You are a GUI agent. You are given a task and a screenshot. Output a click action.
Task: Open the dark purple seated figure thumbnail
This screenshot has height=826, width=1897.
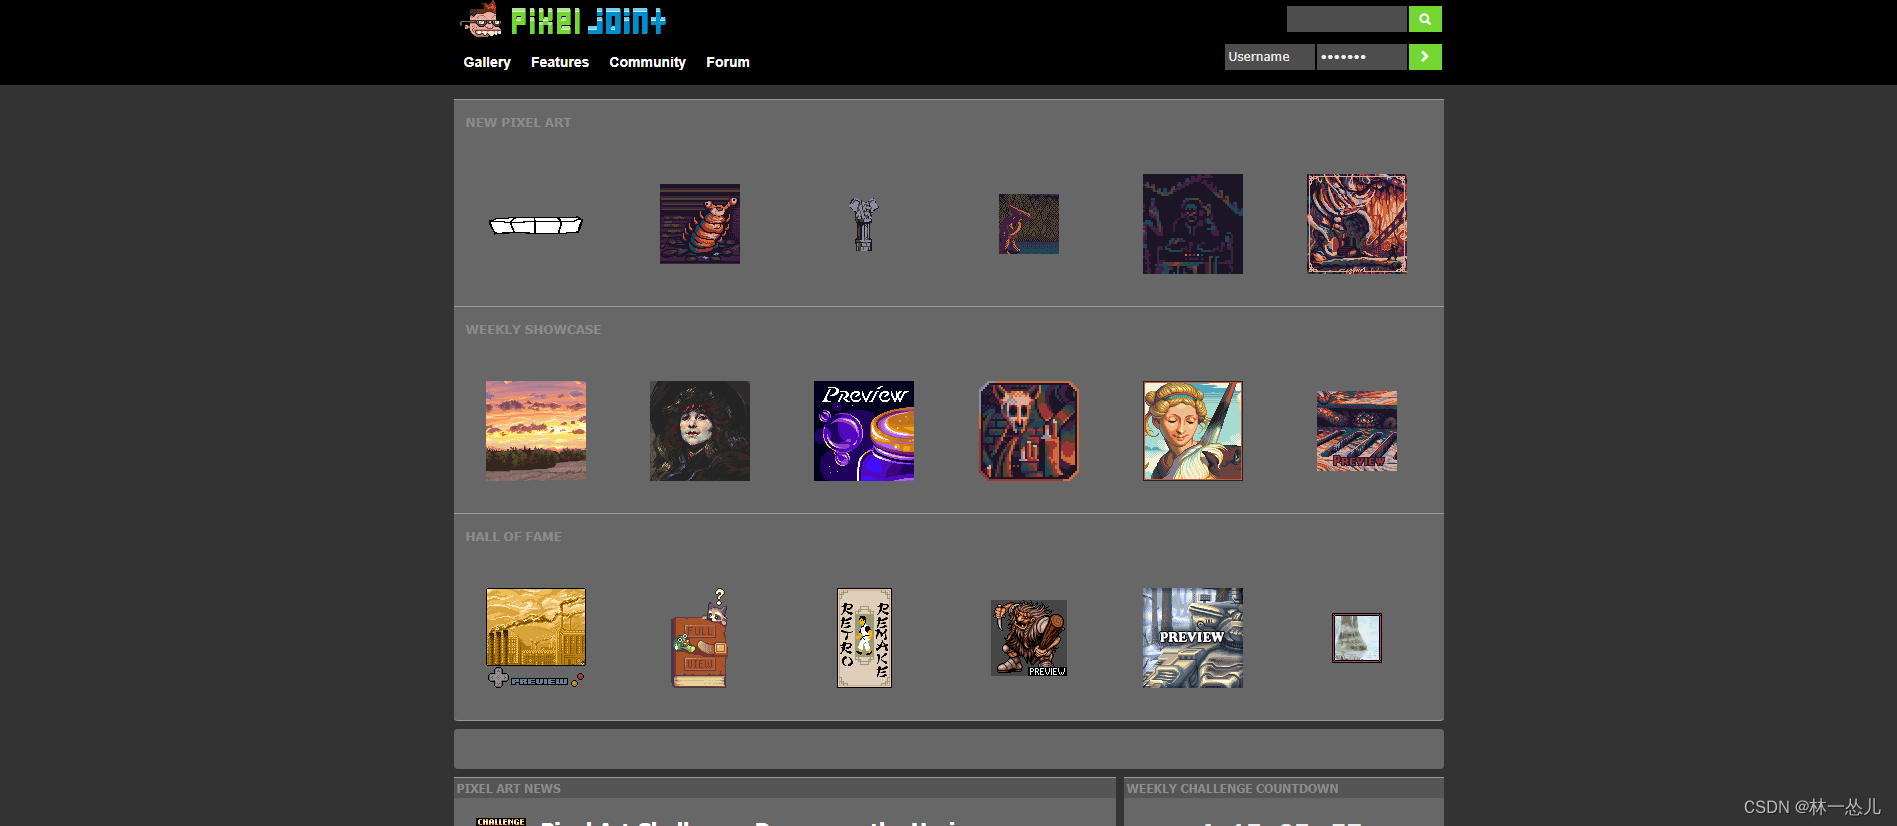pos(1193,224)
